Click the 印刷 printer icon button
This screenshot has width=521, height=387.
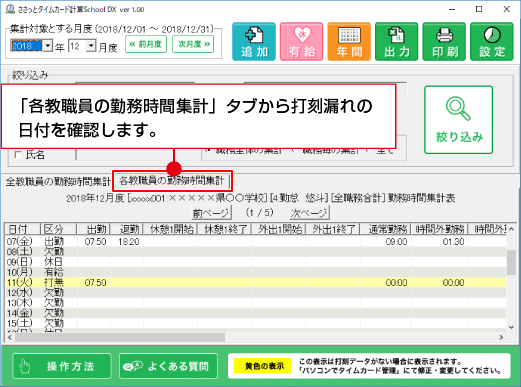[444, 42]
